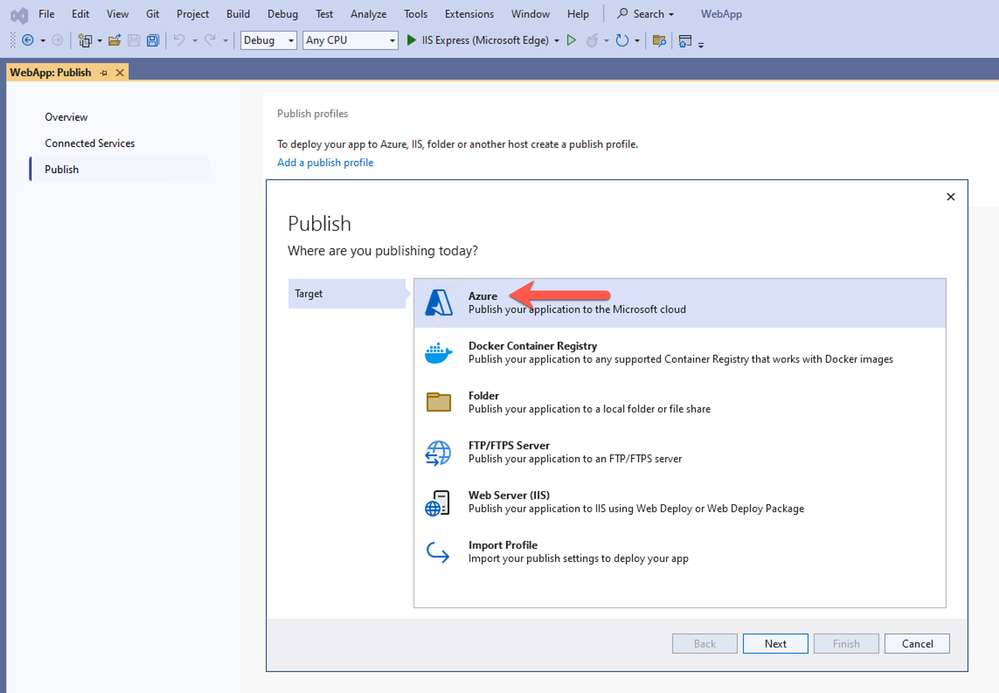Click the Back button
Viewport: 999px width, 693px height.
(x=705, y=643)
